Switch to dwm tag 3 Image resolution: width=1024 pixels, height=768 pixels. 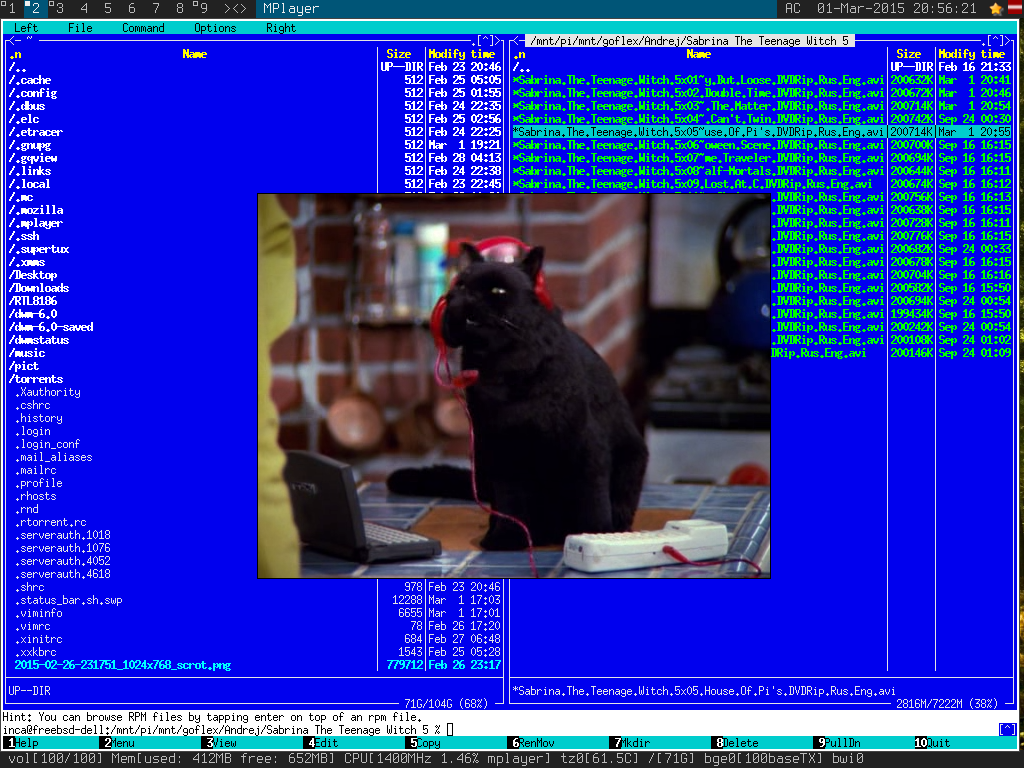tap(59, 8)
